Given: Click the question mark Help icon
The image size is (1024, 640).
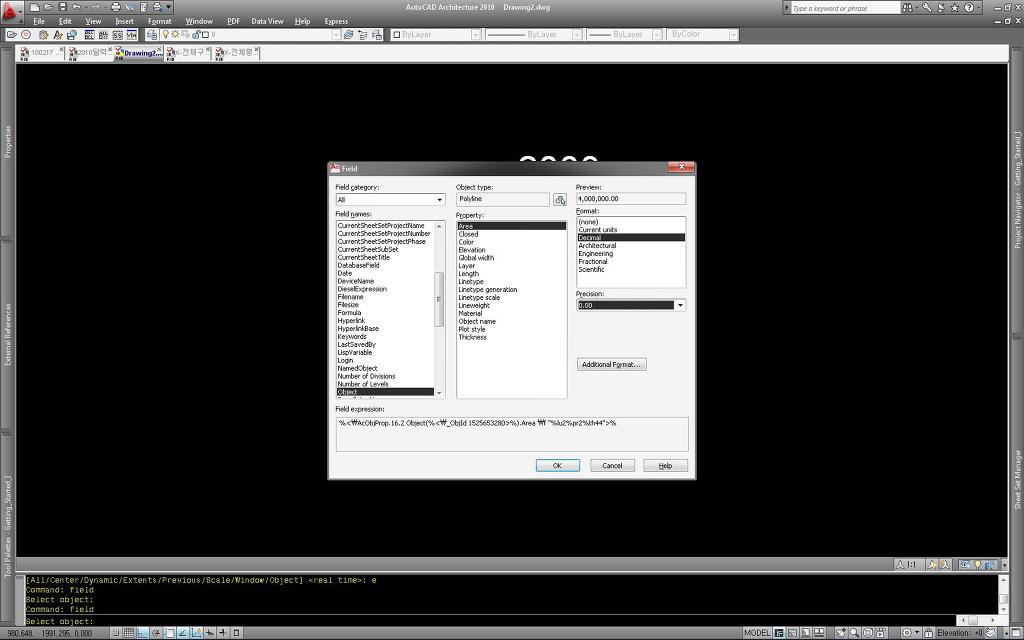Looking at the screenshot, I should (969, 7).
